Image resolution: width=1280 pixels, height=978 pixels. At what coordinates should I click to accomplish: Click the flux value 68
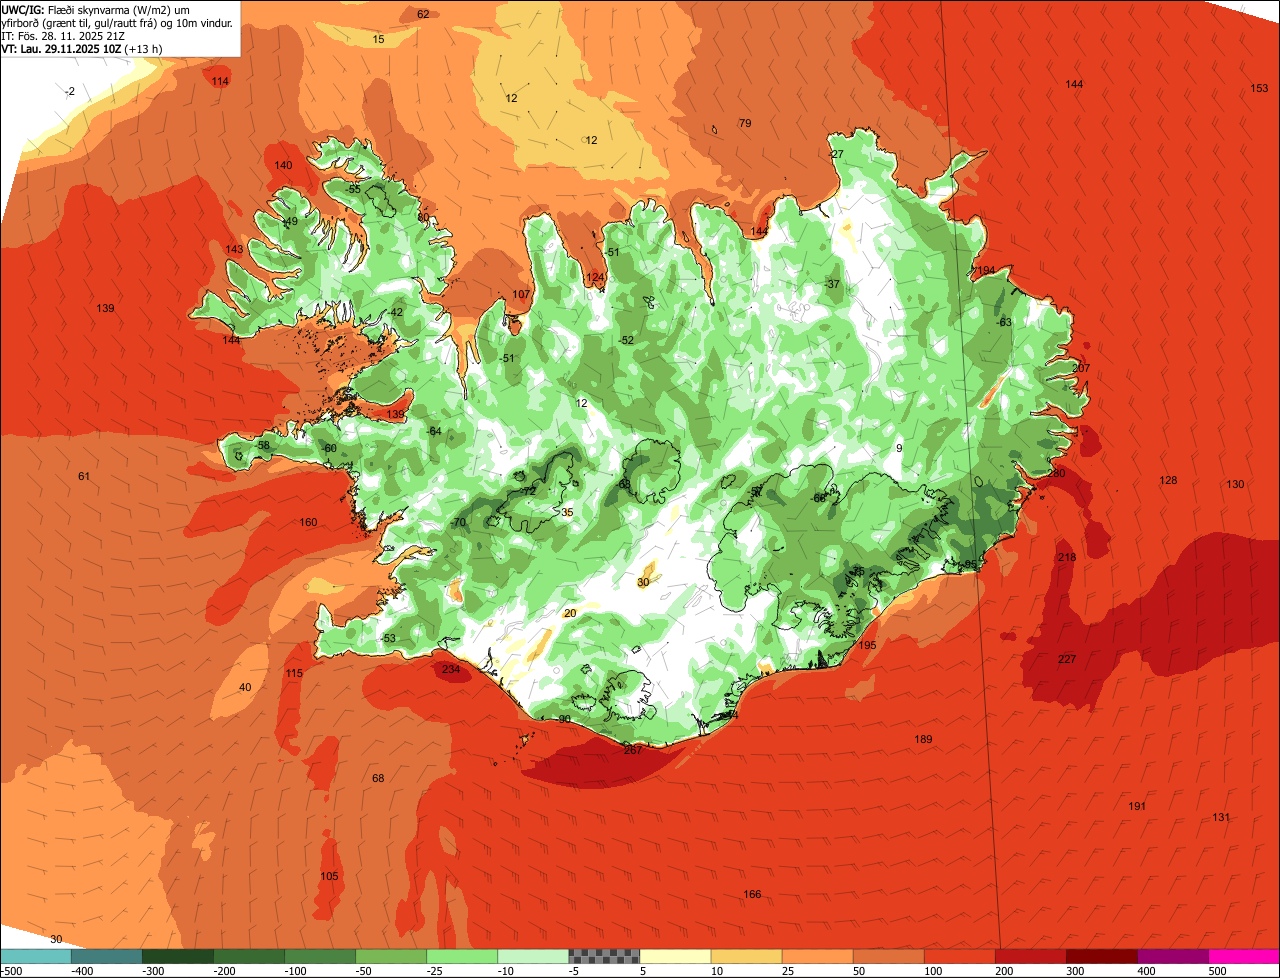coord(378,778)
